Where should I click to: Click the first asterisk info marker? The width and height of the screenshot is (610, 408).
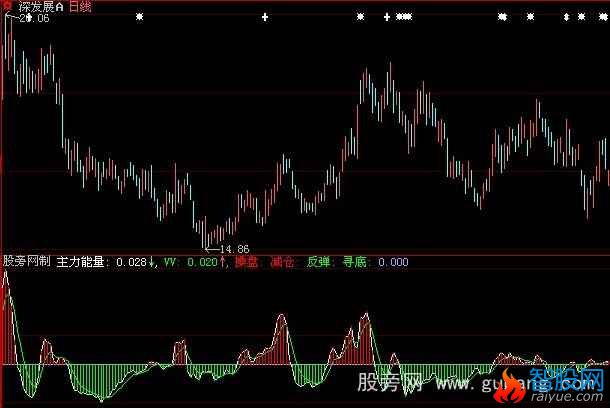point(140,17)
